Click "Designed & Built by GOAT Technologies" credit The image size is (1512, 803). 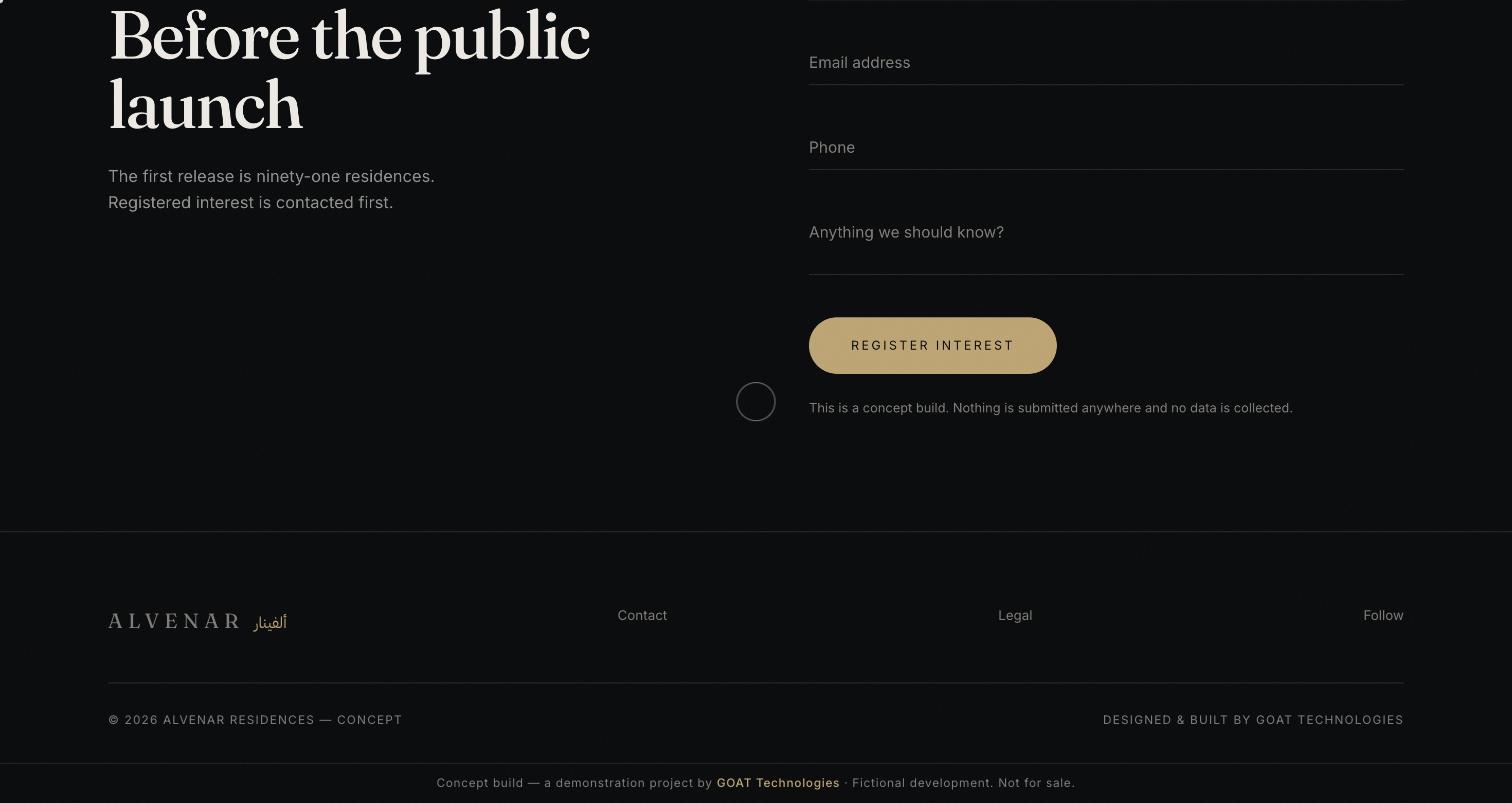[1253, 720]
